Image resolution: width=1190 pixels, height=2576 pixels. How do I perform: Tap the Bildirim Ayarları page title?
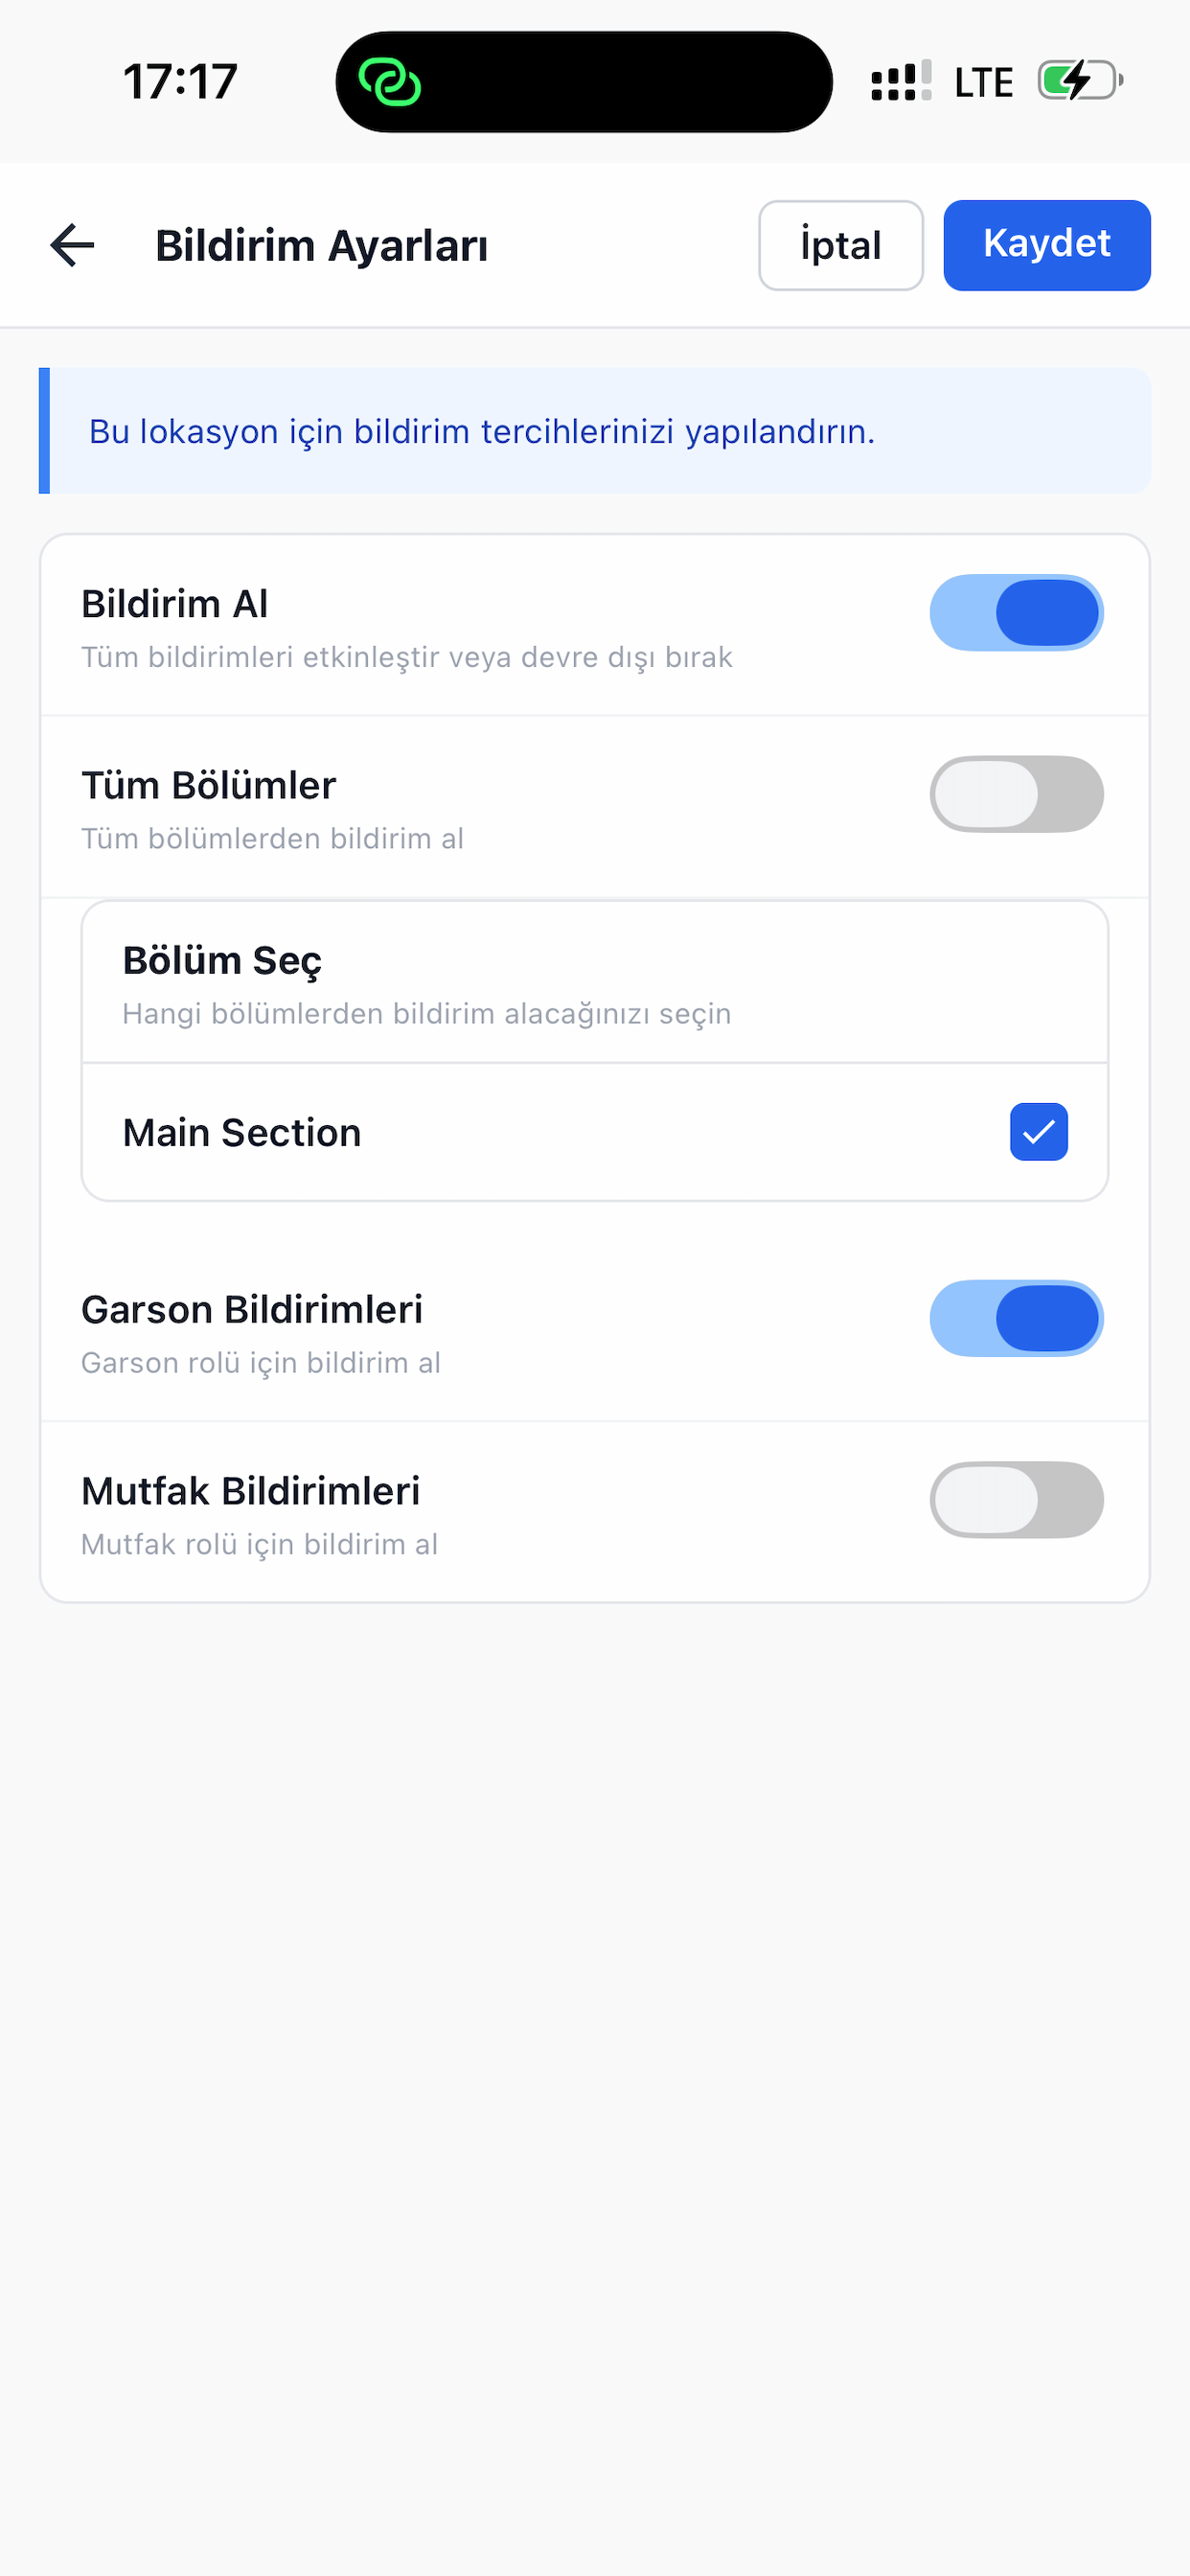point(321,246)
